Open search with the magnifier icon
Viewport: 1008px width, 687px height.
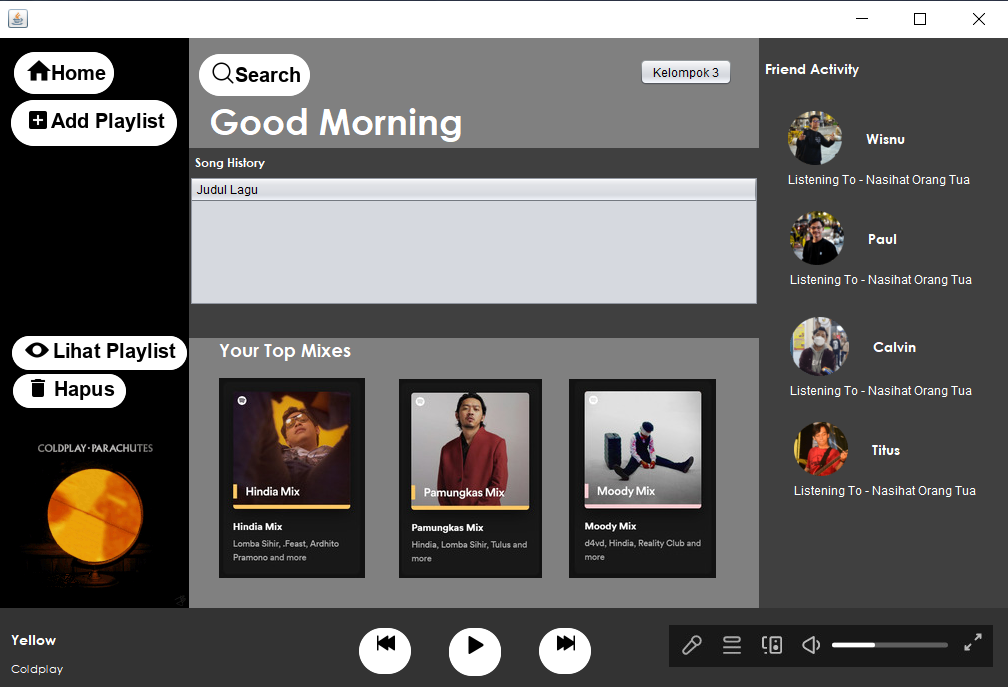point(222,74)
